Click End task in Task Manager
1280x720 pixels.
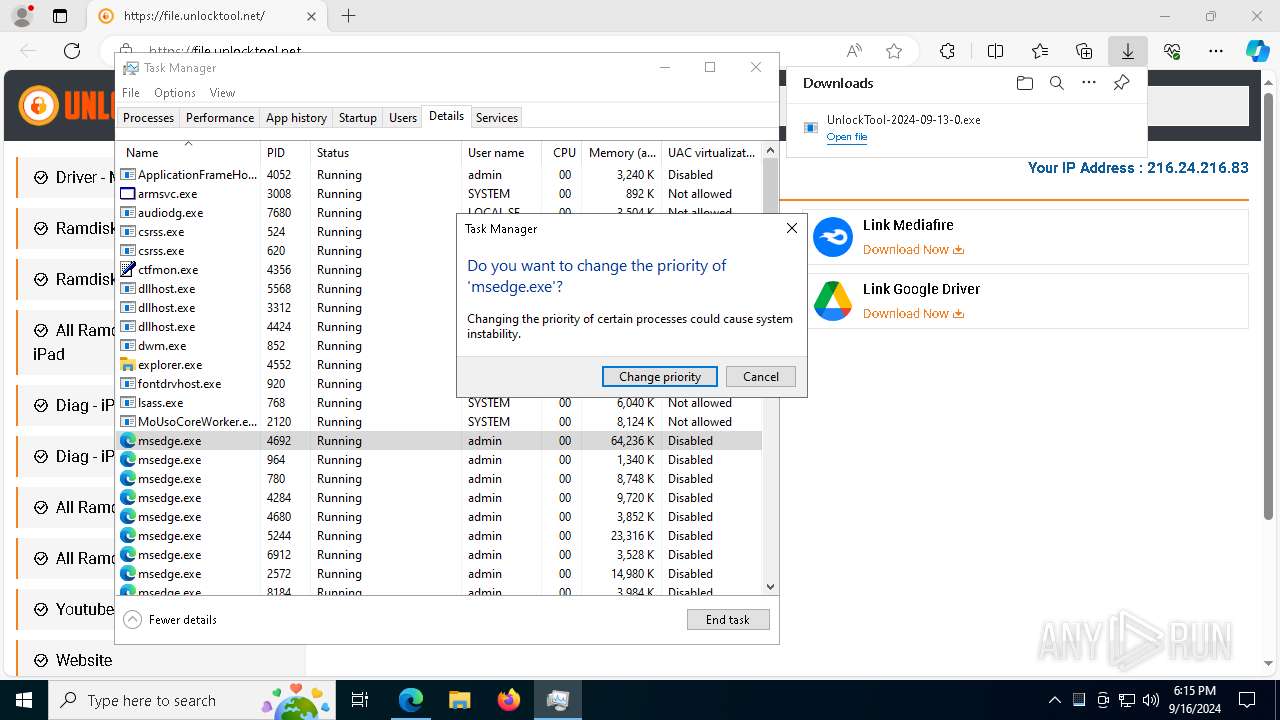[728, 620]
